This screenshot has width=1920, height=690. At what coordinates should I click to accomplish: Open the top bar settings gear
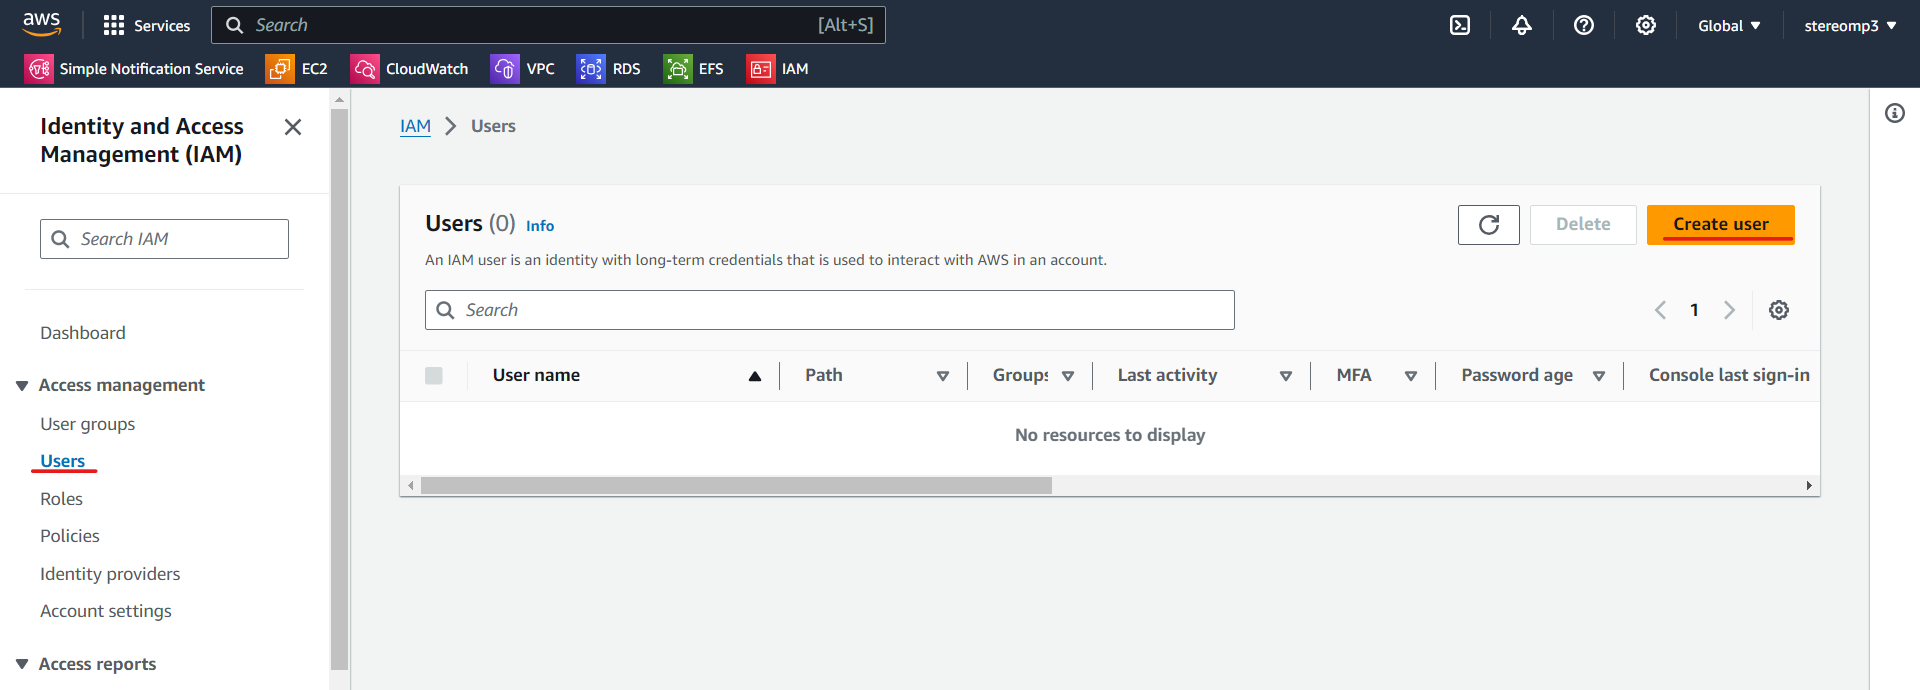pos(1646,25)
